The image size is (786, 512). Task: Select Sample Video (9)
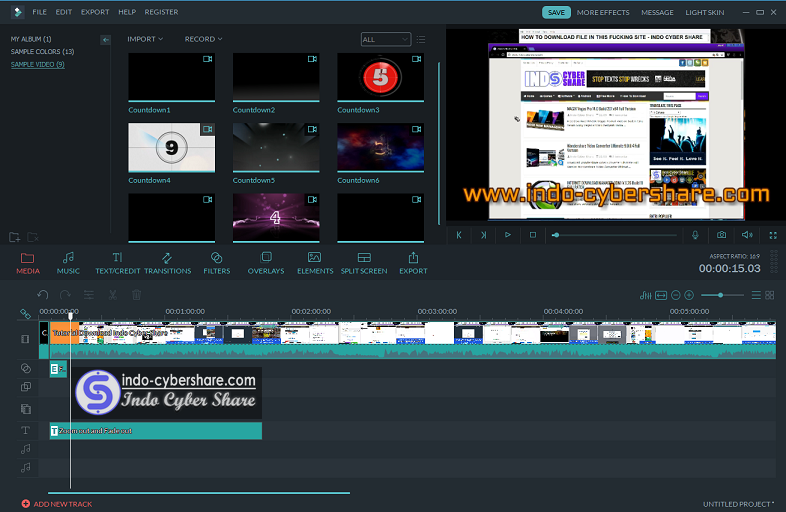point(38,65)
